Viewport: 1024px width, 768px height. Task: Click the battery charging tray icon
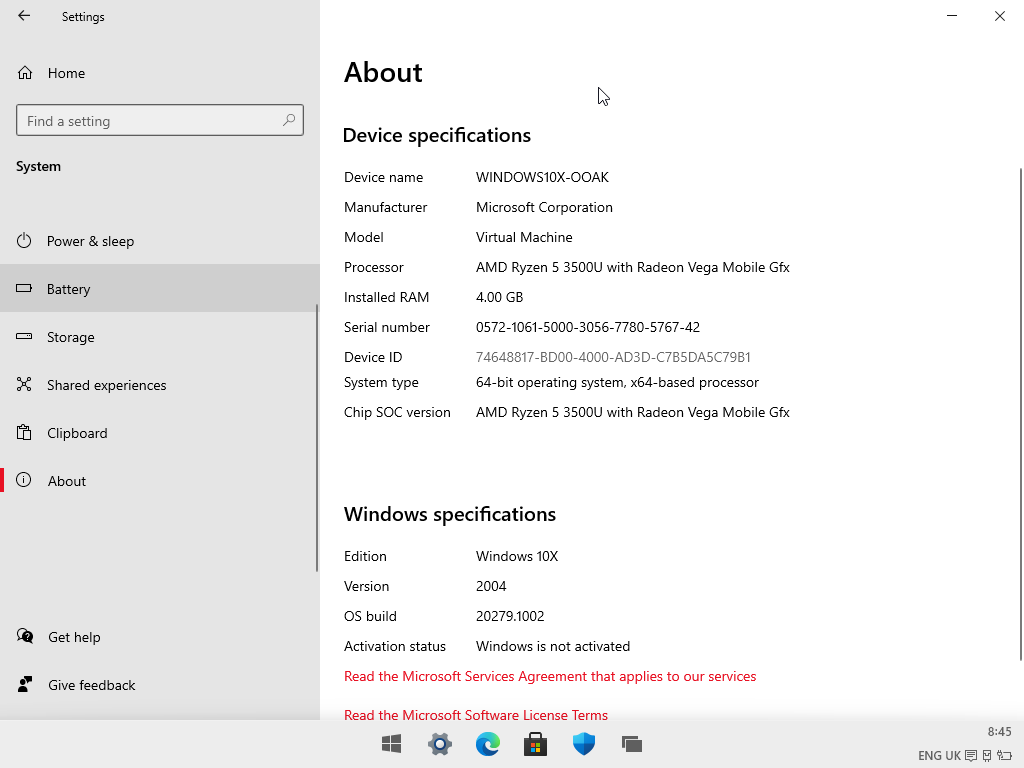pos(1004,756)
